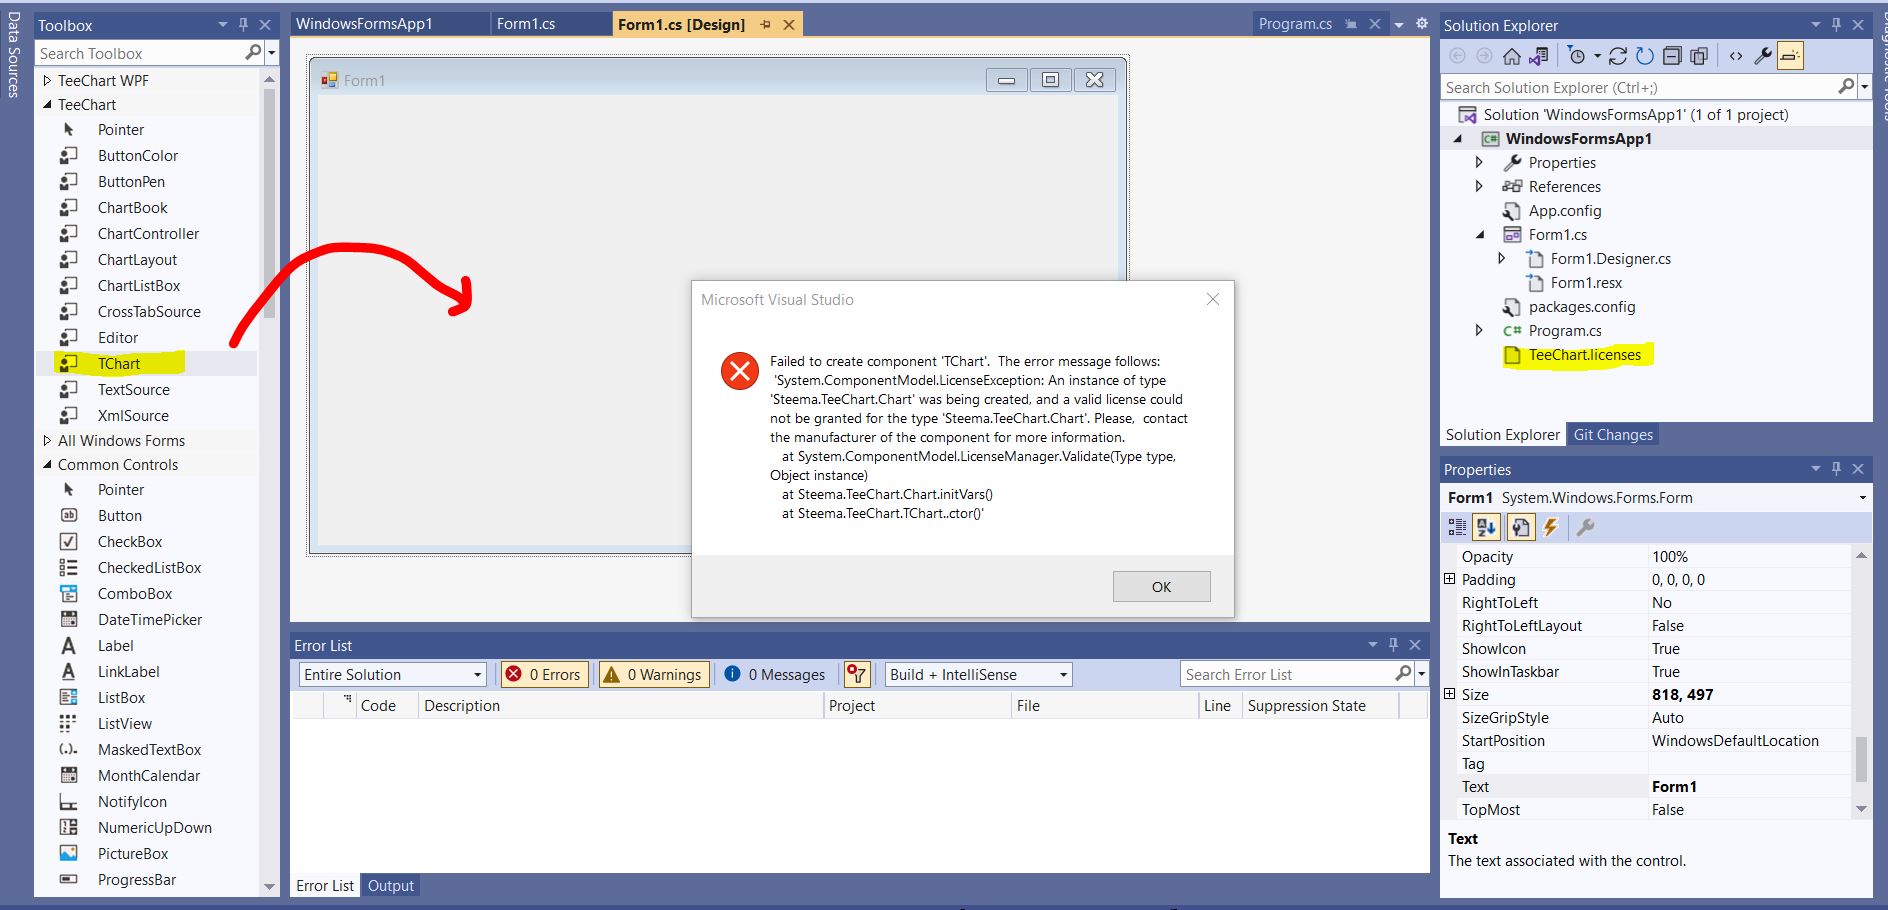Click the Error List filter funnel icon
The width and height of the screenshot is (1888, 910).
coord(856,674)
